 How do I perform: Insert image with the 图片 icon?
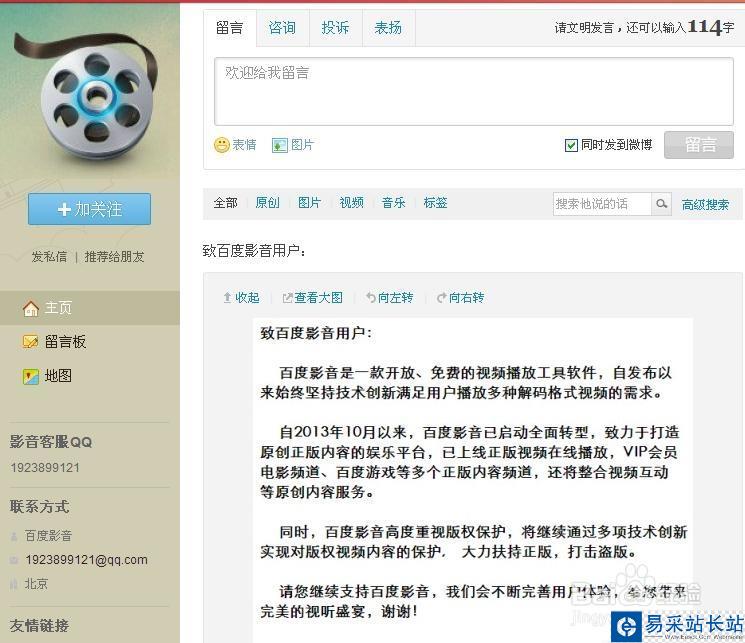280,145
